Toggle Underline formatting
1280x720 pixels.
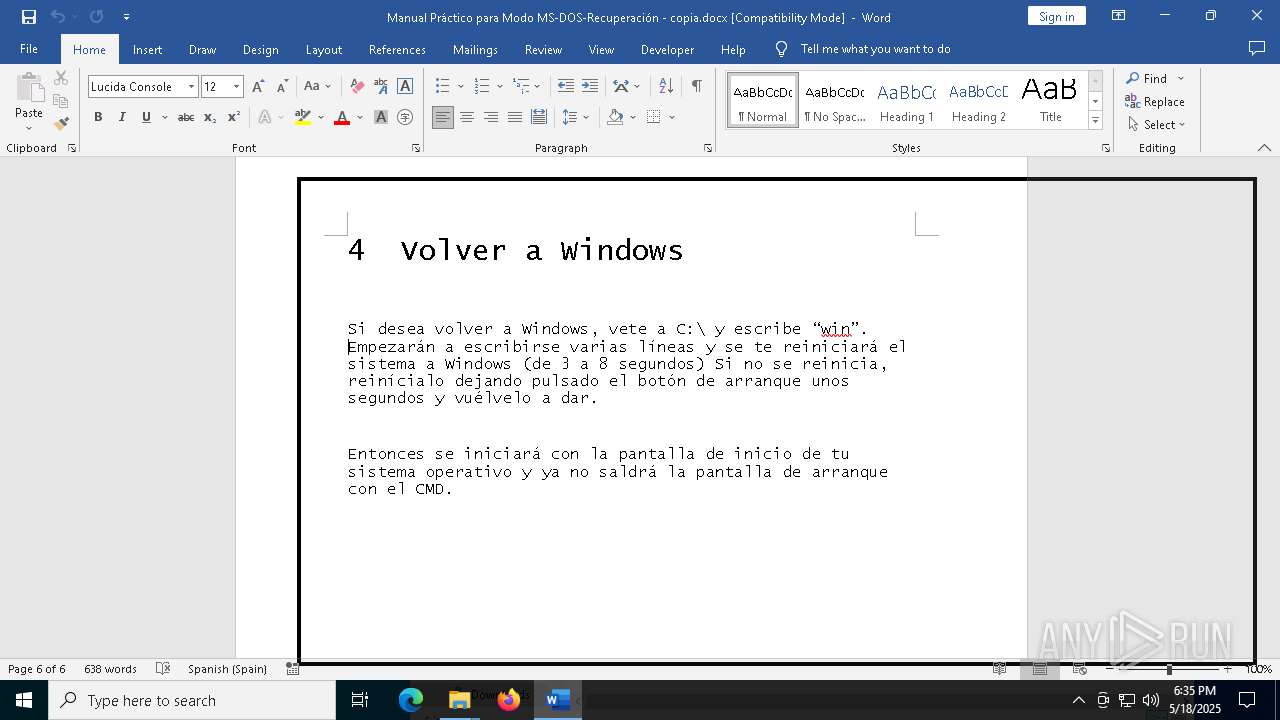146,117
